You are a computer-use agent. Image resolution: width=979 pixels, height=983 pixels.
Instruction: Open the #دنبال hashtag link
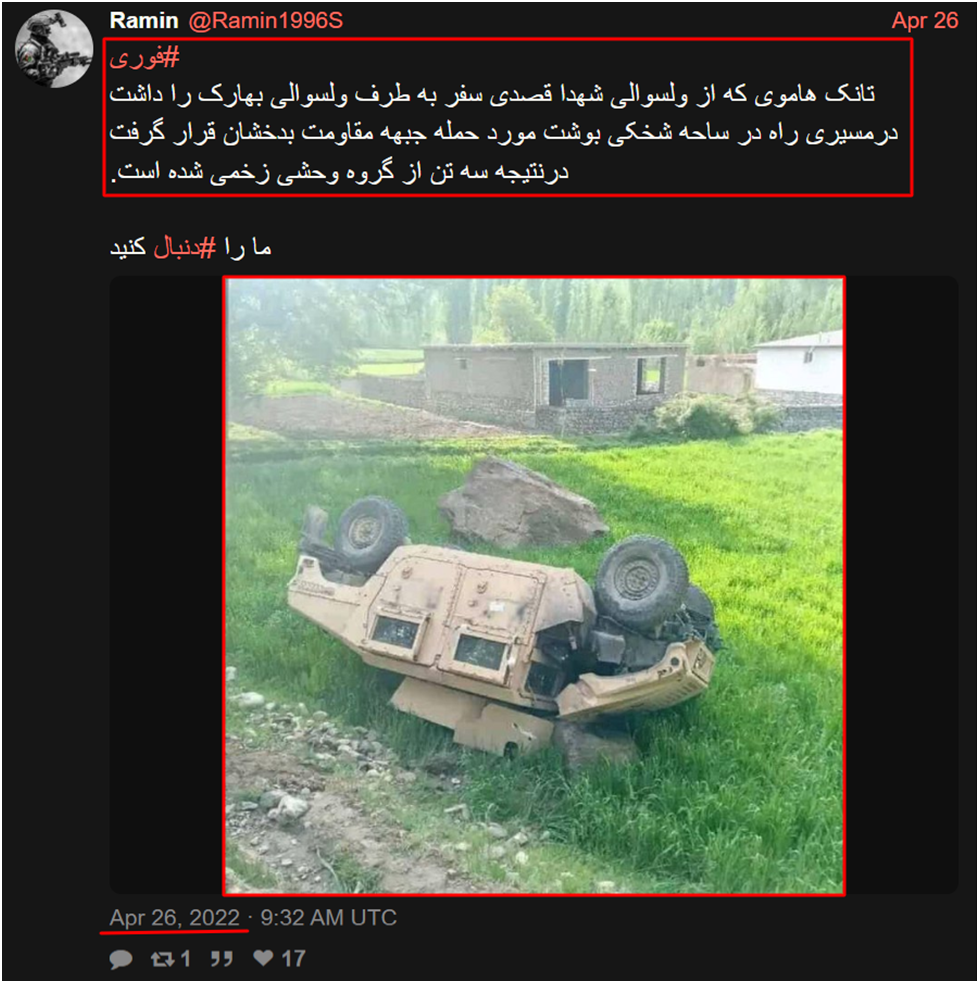(x=185, y=248)
